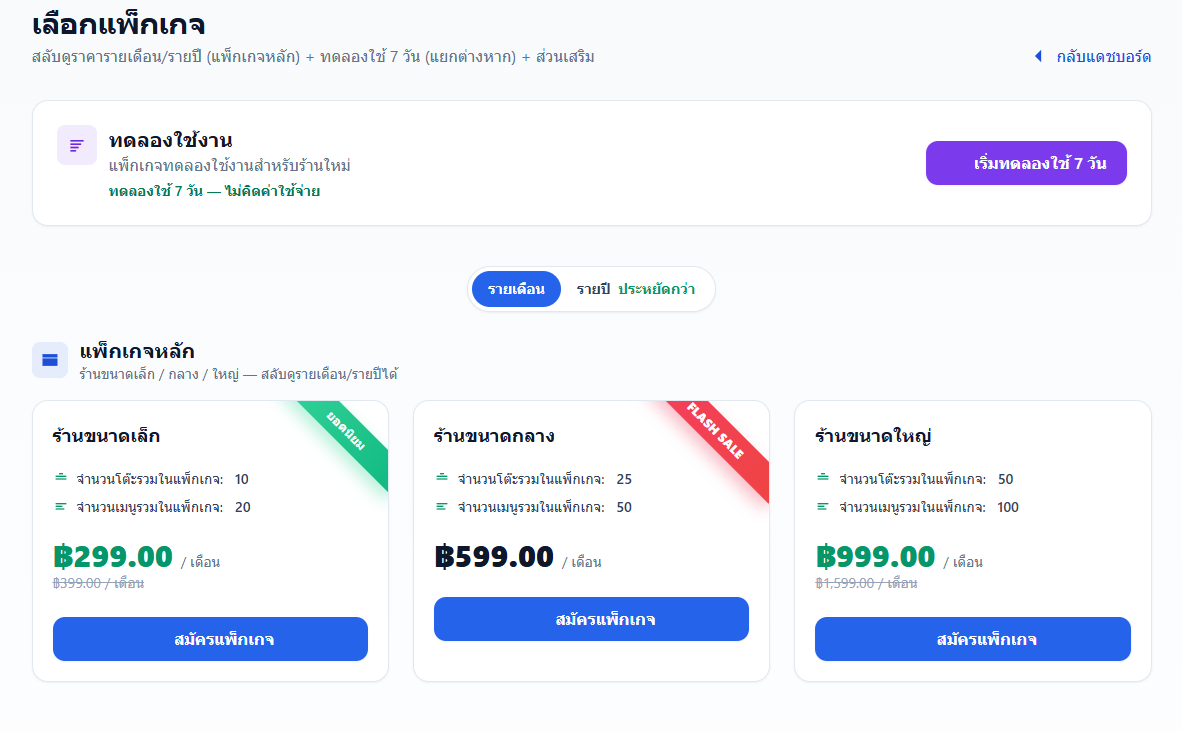The width and height of the screenshot is (1182, 731).
Task: Start the 7-day trial with เริ่มทดลองใช้ 7 วัน
Action: point(1026,163)
